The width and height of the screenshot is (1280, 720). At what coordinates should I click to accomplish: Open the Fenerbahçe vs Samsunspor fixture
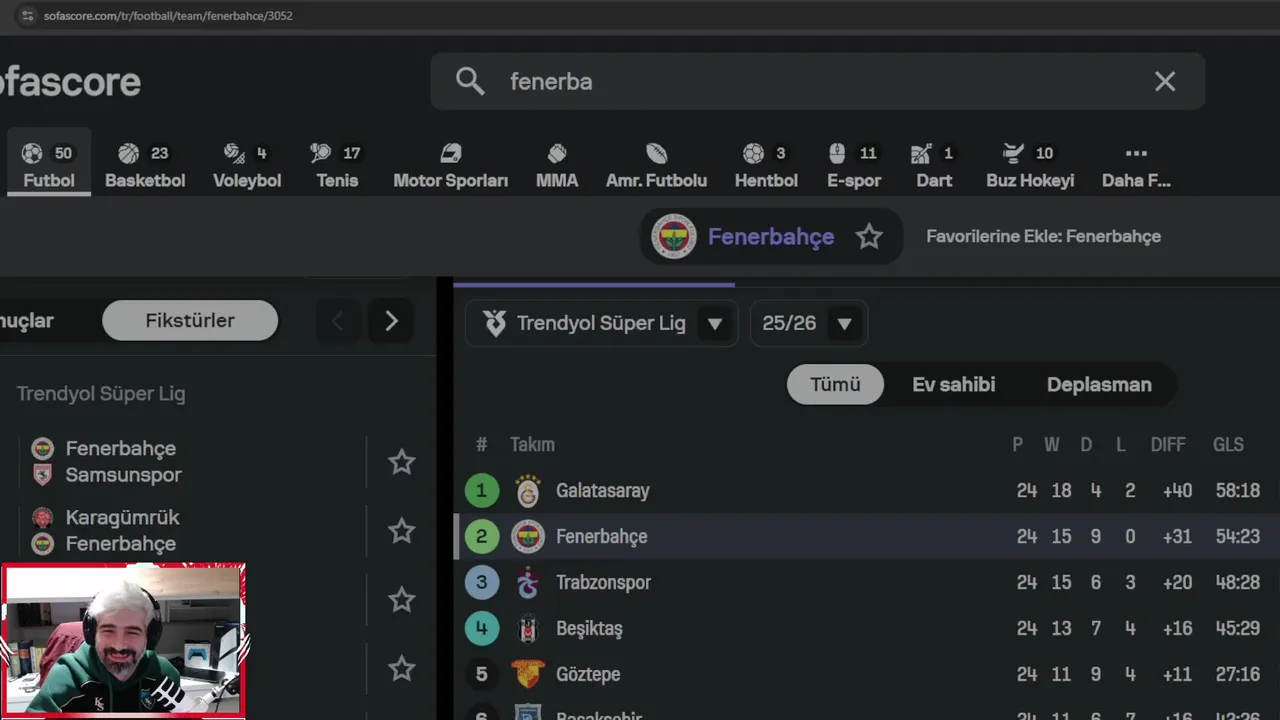pyautogui.click(x=190, y=462)
